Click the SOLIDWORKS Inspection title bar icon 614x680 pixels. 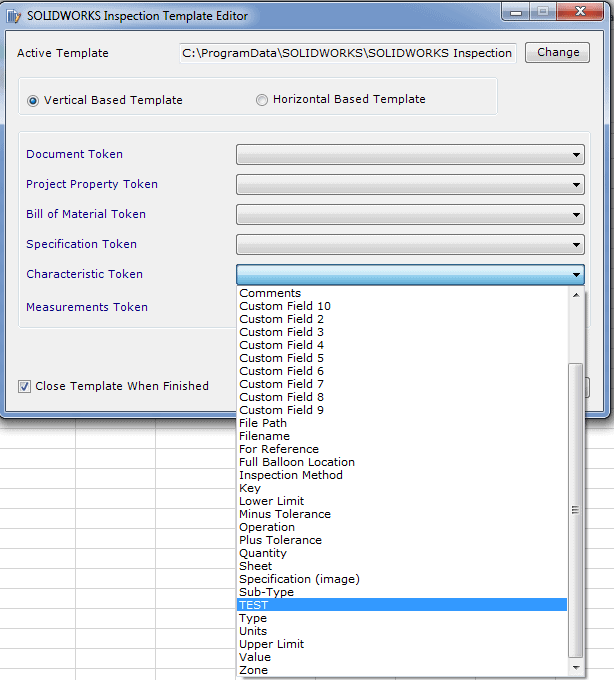point(14,16)
